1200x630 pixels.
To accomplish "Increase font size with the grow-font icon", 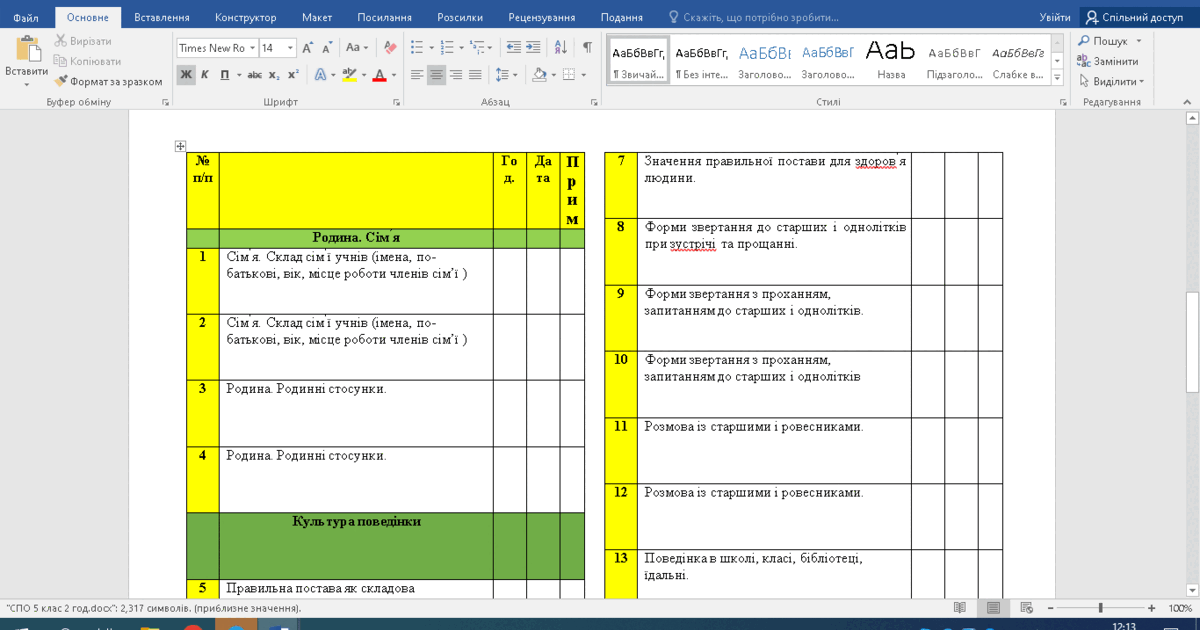I will coord(308,48).
